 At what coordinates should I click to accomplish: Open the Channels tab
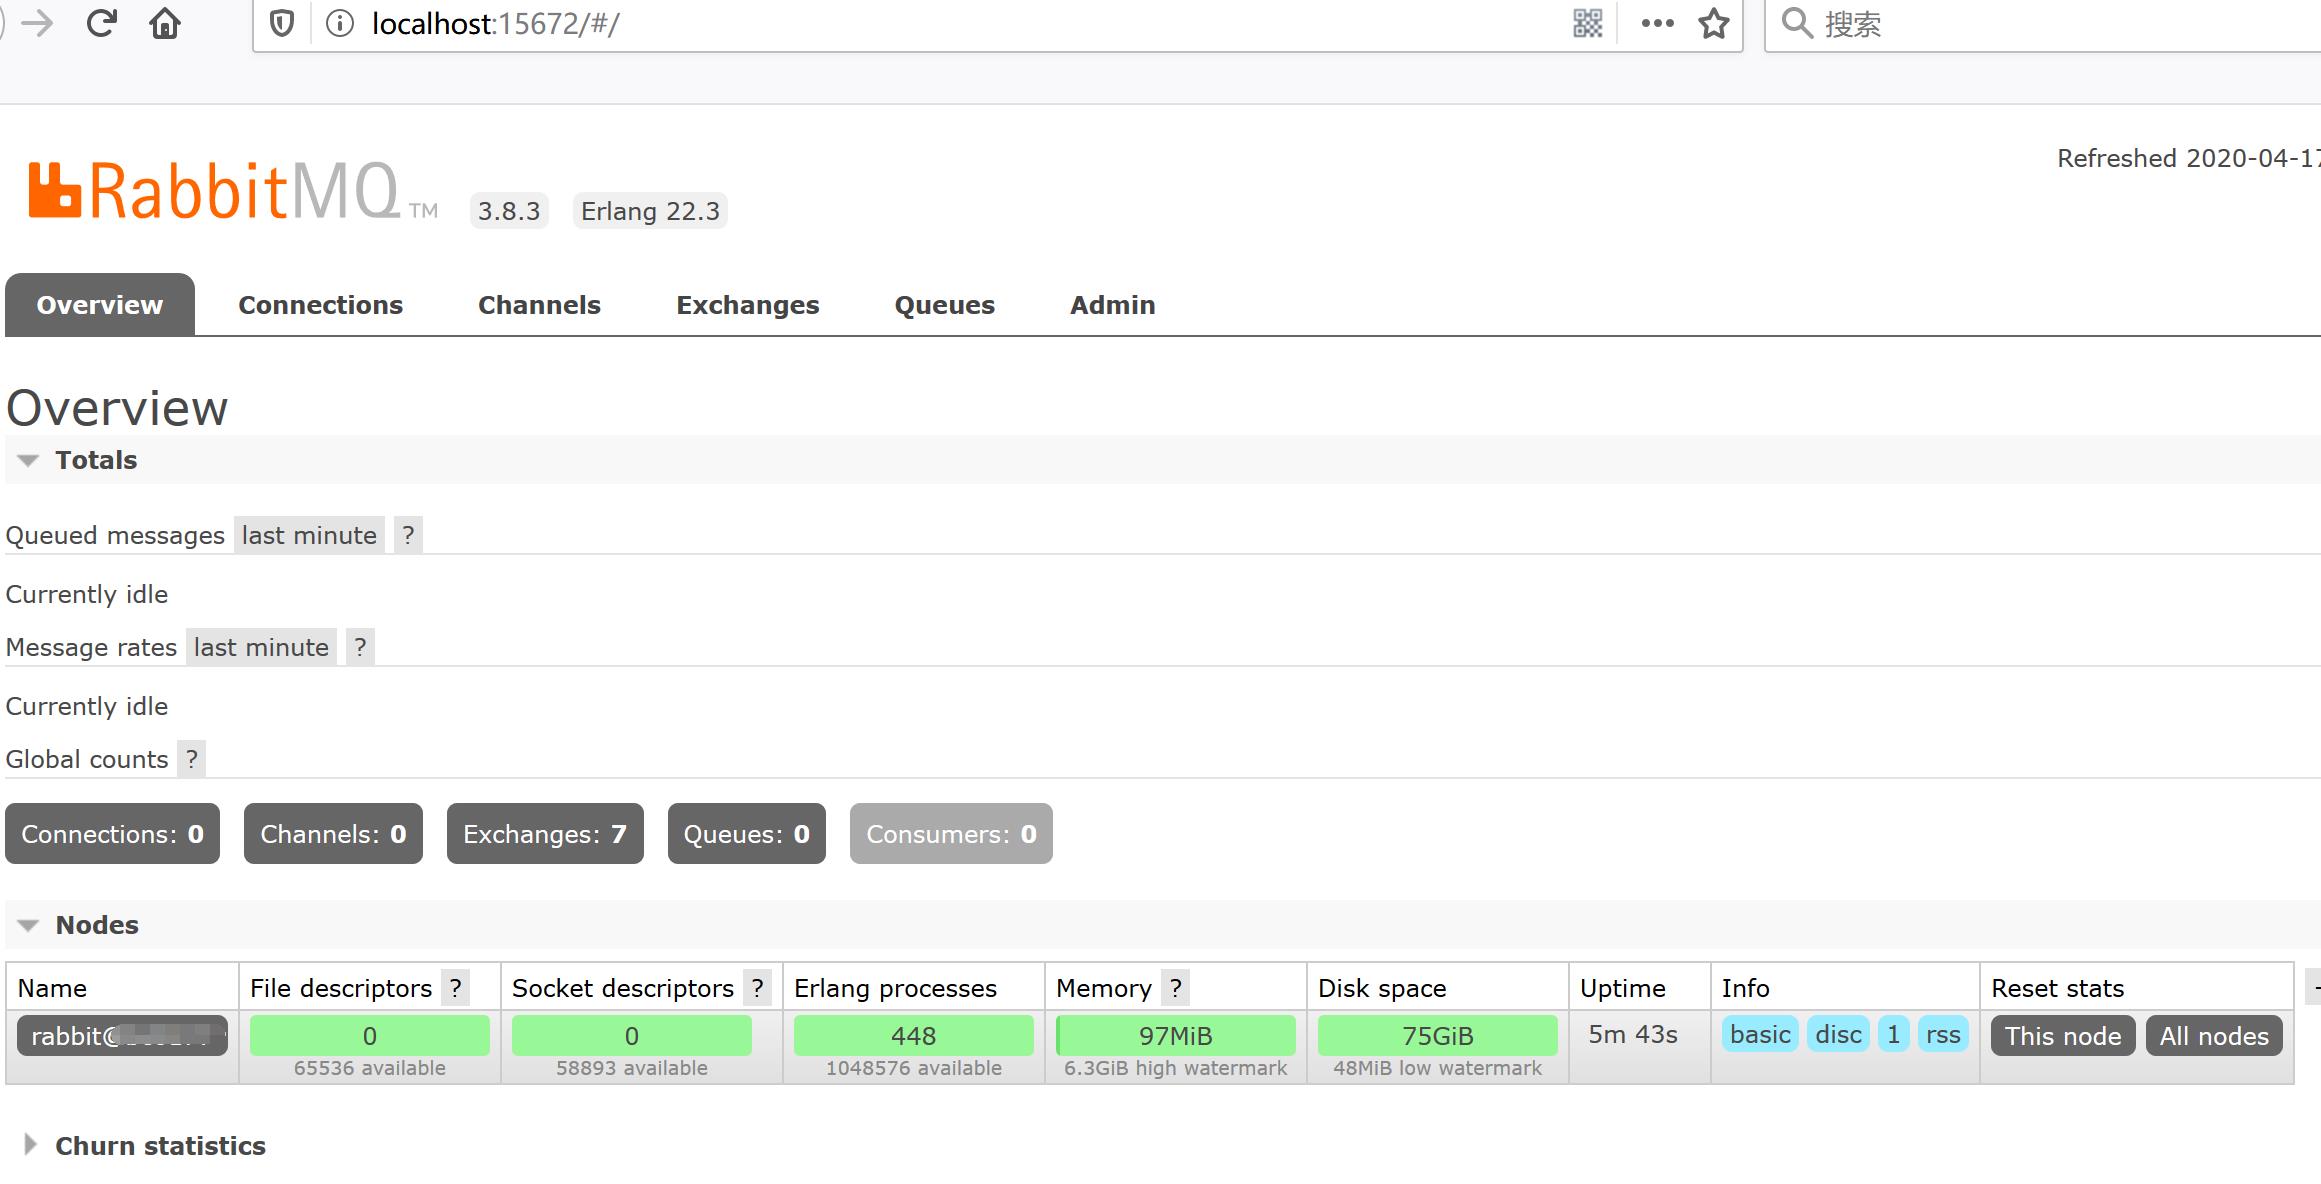(x=539, y=305)
